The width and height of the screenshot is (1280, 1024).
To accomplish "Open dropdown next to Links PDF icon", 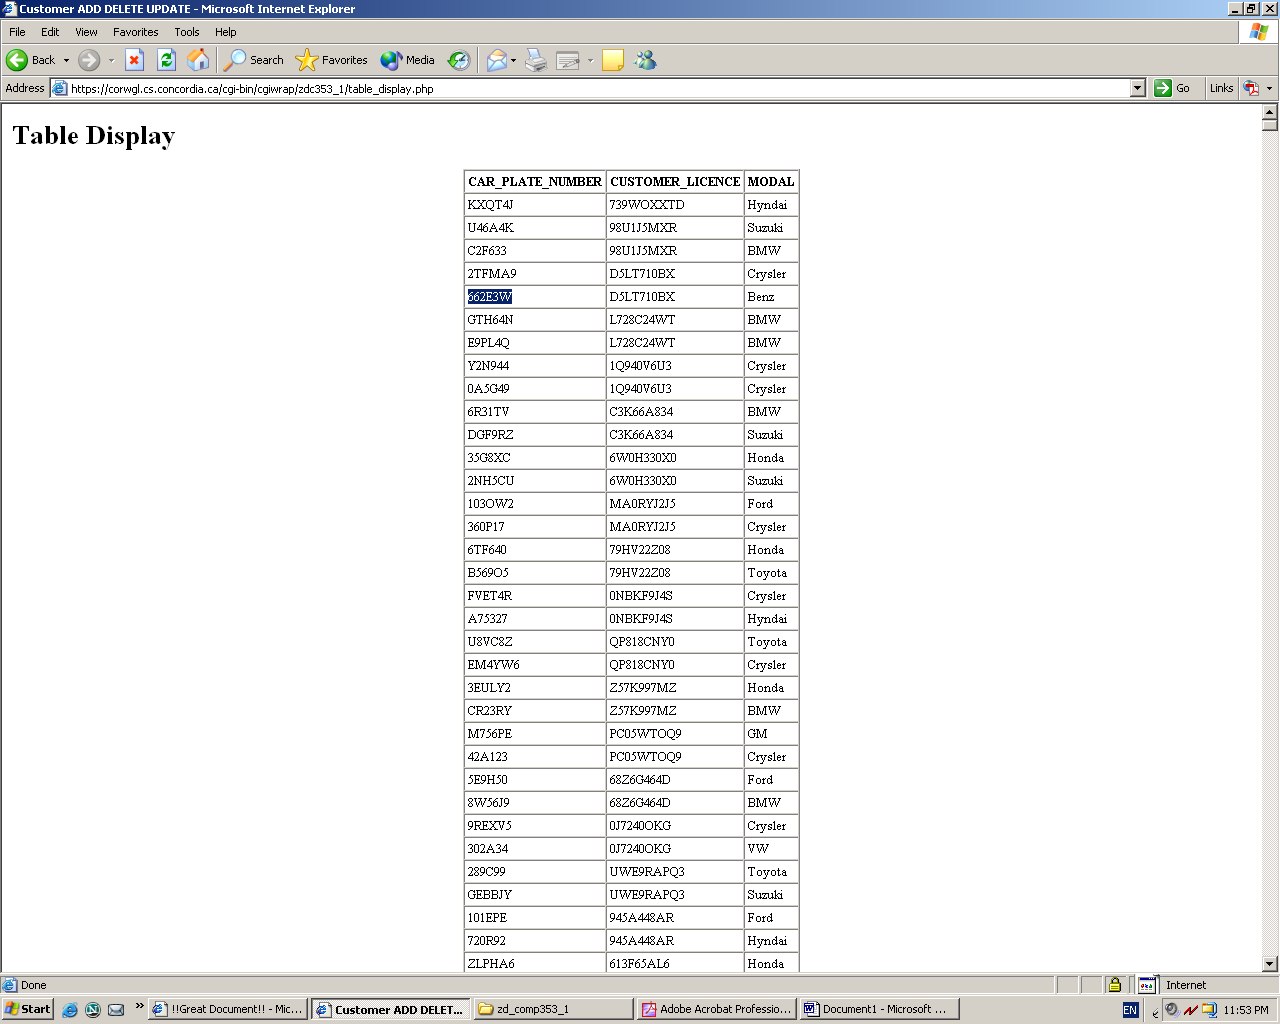I will (1269, 88).
